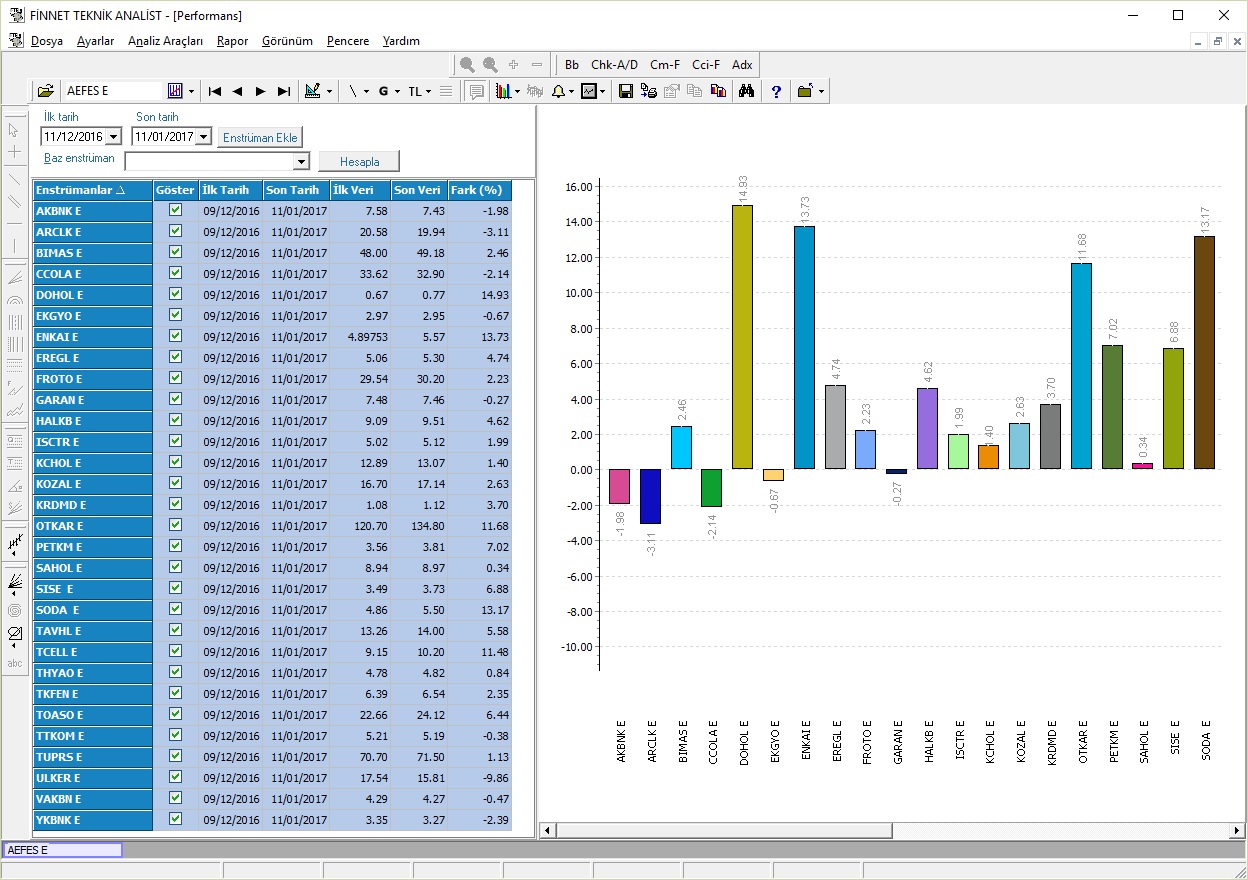Click the locked folder toolbar icon
The height and width of the screenshot is (880, 1248).
(805, 91)
